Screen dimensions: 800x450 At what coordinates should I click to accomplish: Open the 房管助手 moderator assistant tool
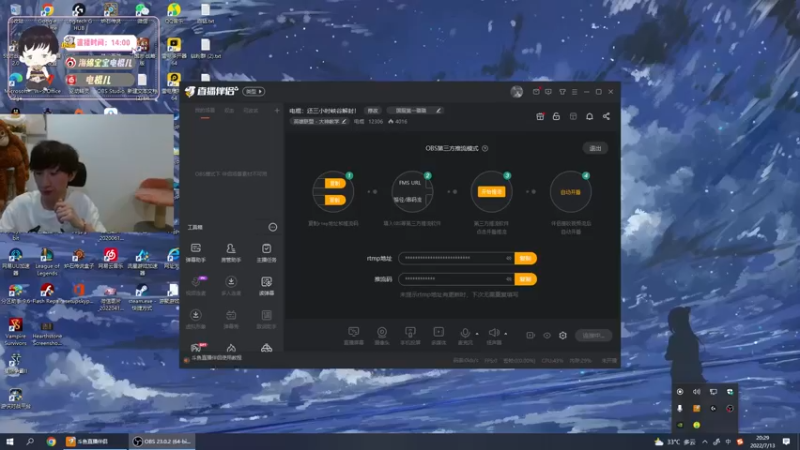pos(231,252)
